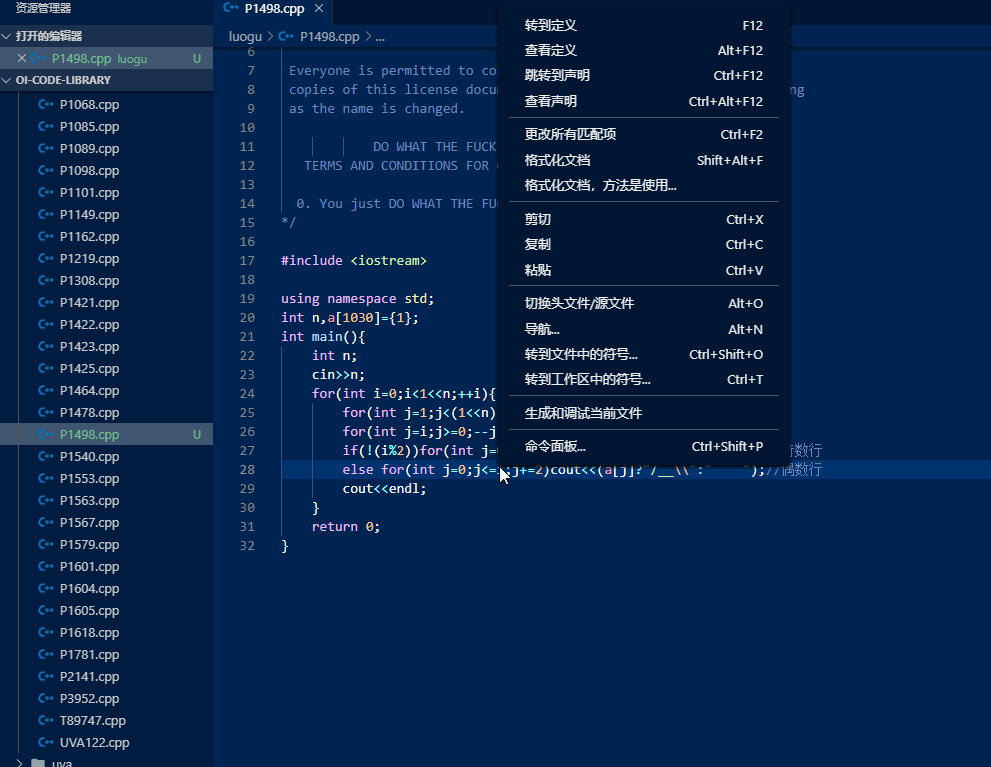
Task: Open P1068.cpp in the file tree
Action: pyautogui.click(x=89, y=104)
